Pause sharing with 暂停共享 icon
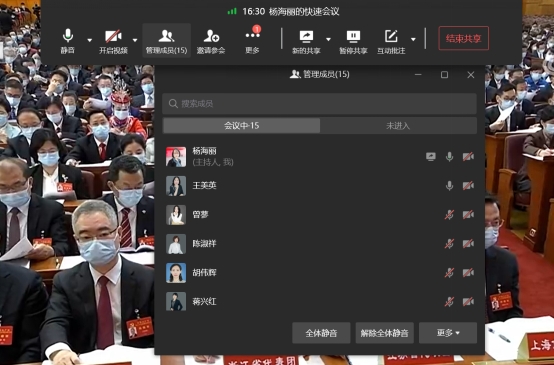This screenshot has height=365, width=554. [x=353, y=41]
